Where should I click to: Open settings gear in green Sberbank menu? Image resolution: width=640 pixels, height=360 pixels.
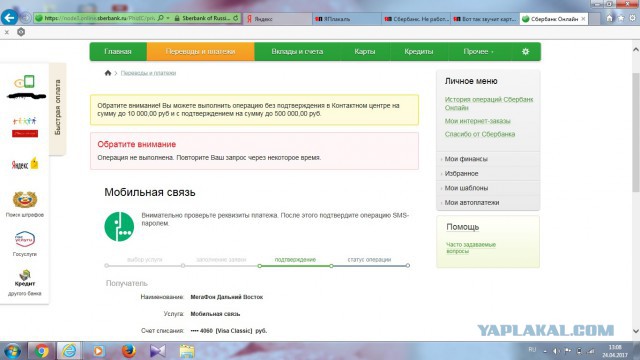(525, 51)
